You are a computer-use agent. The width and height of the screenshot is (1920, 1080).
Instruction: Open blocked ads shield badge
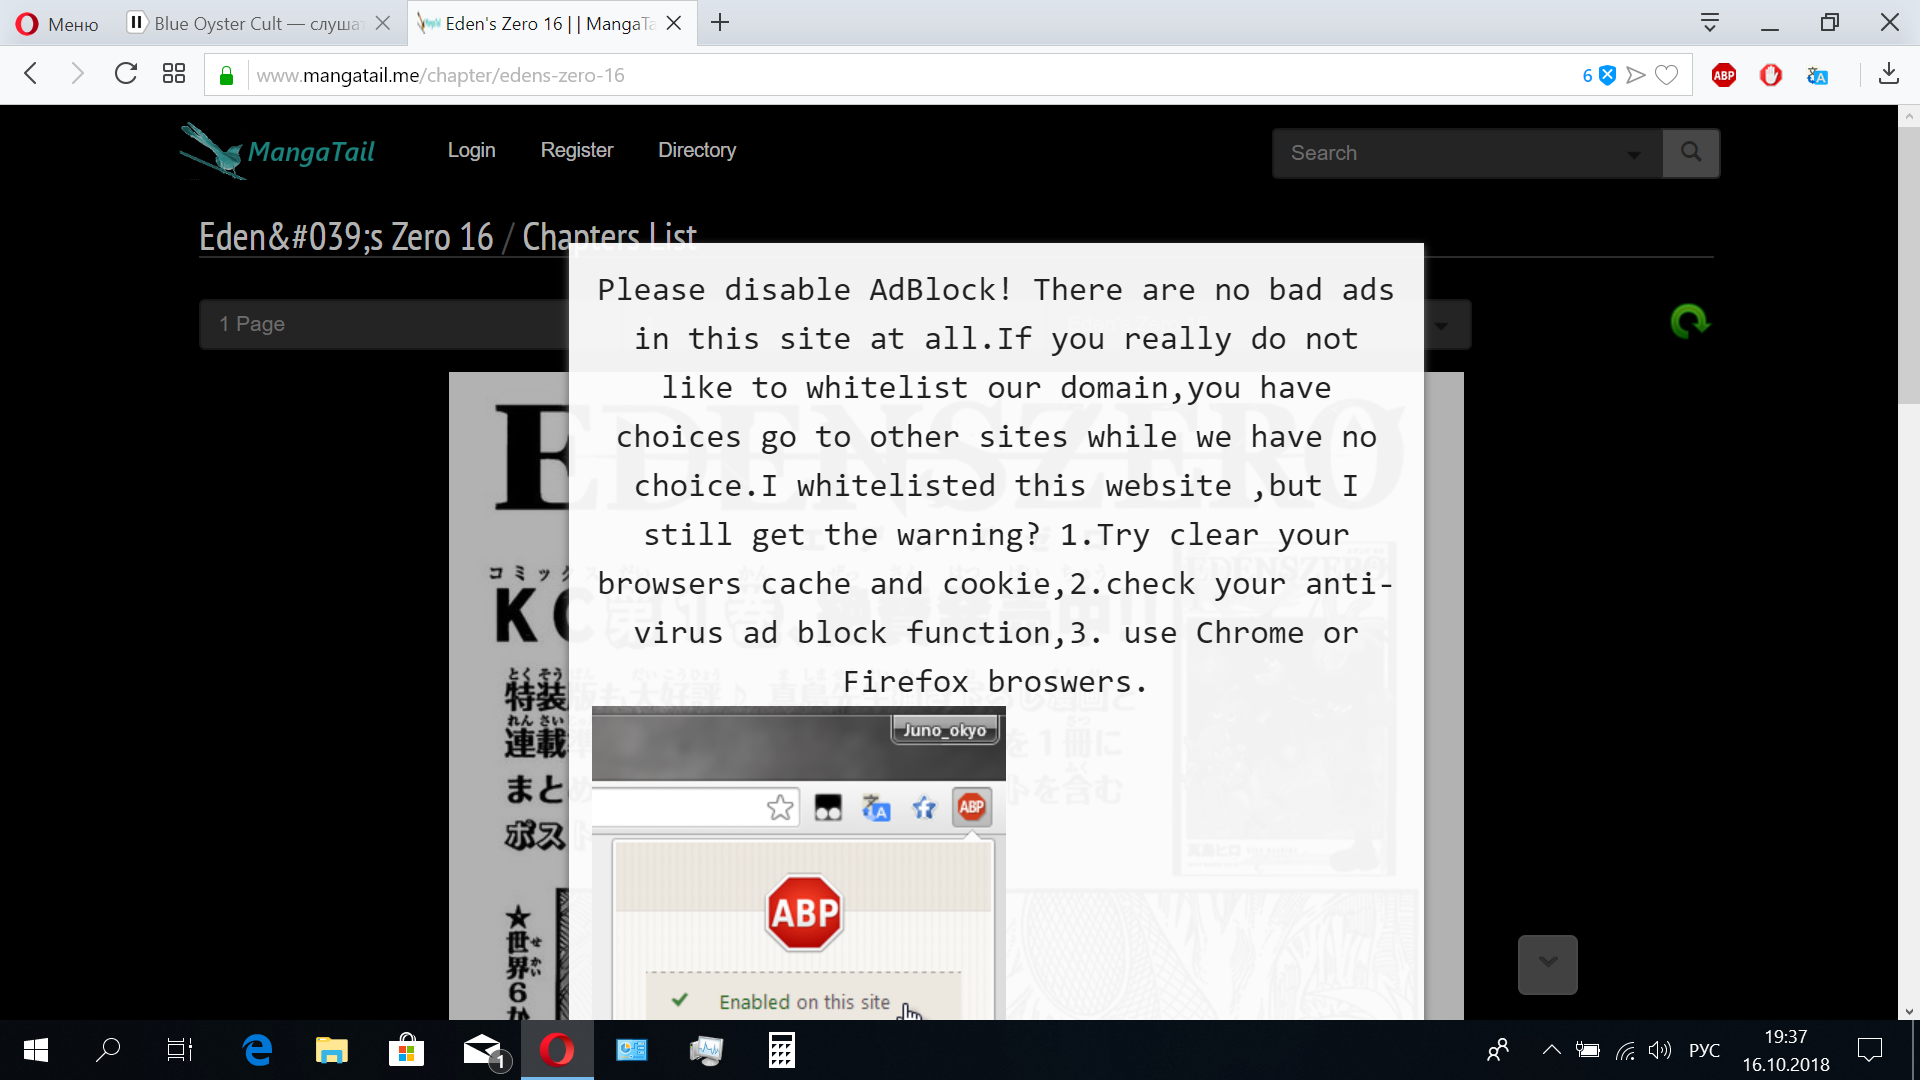point(1599,75)
